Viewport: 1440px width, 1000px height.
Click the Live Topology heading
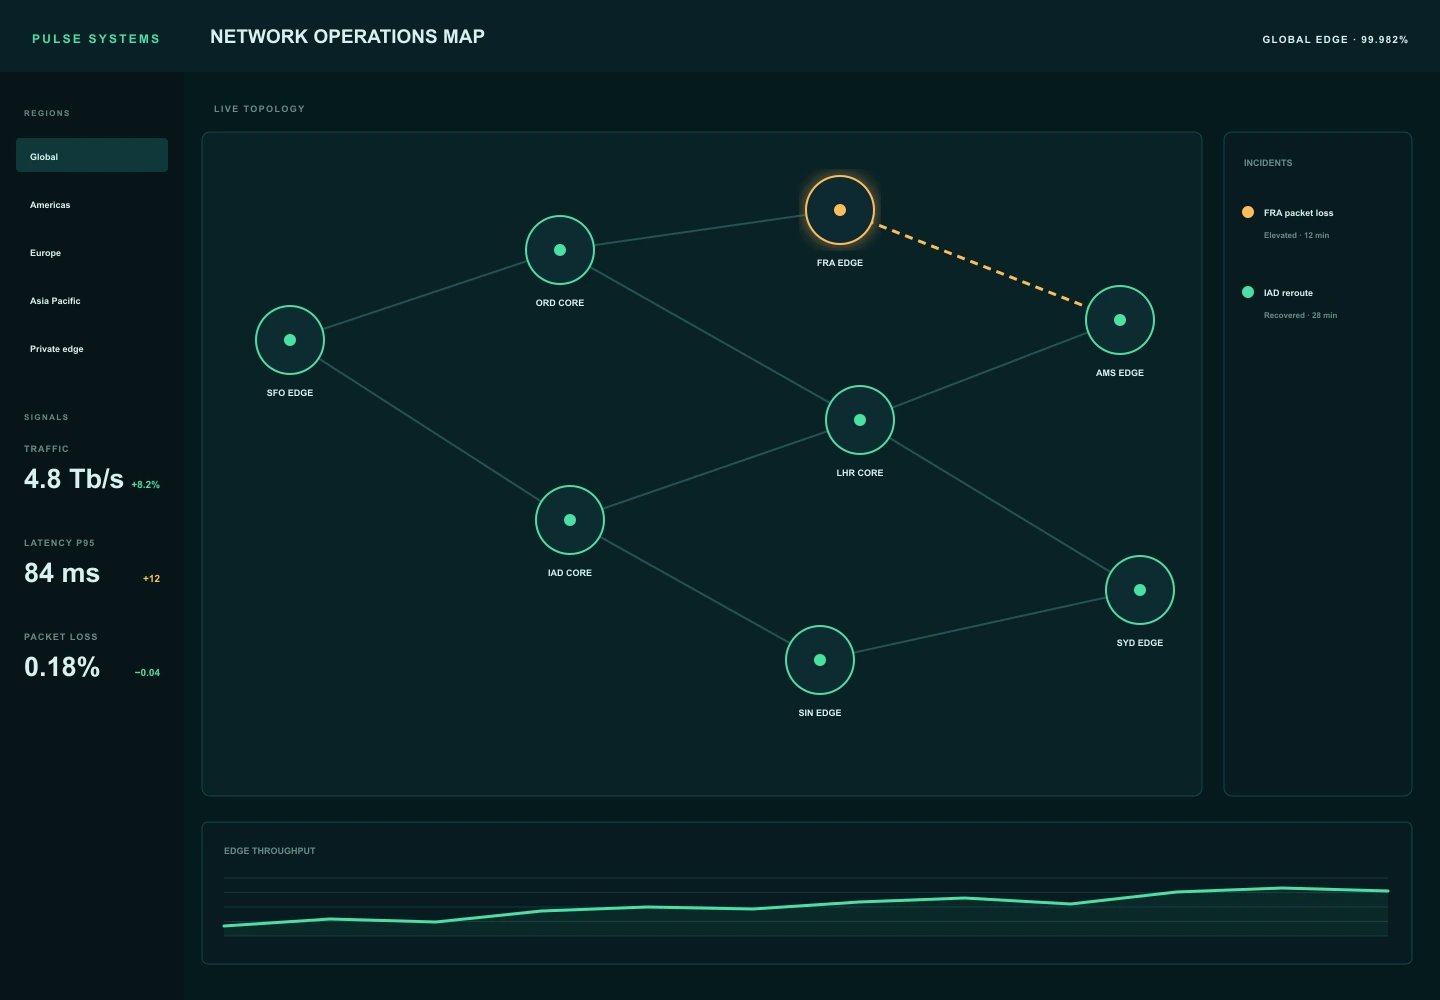259,109
